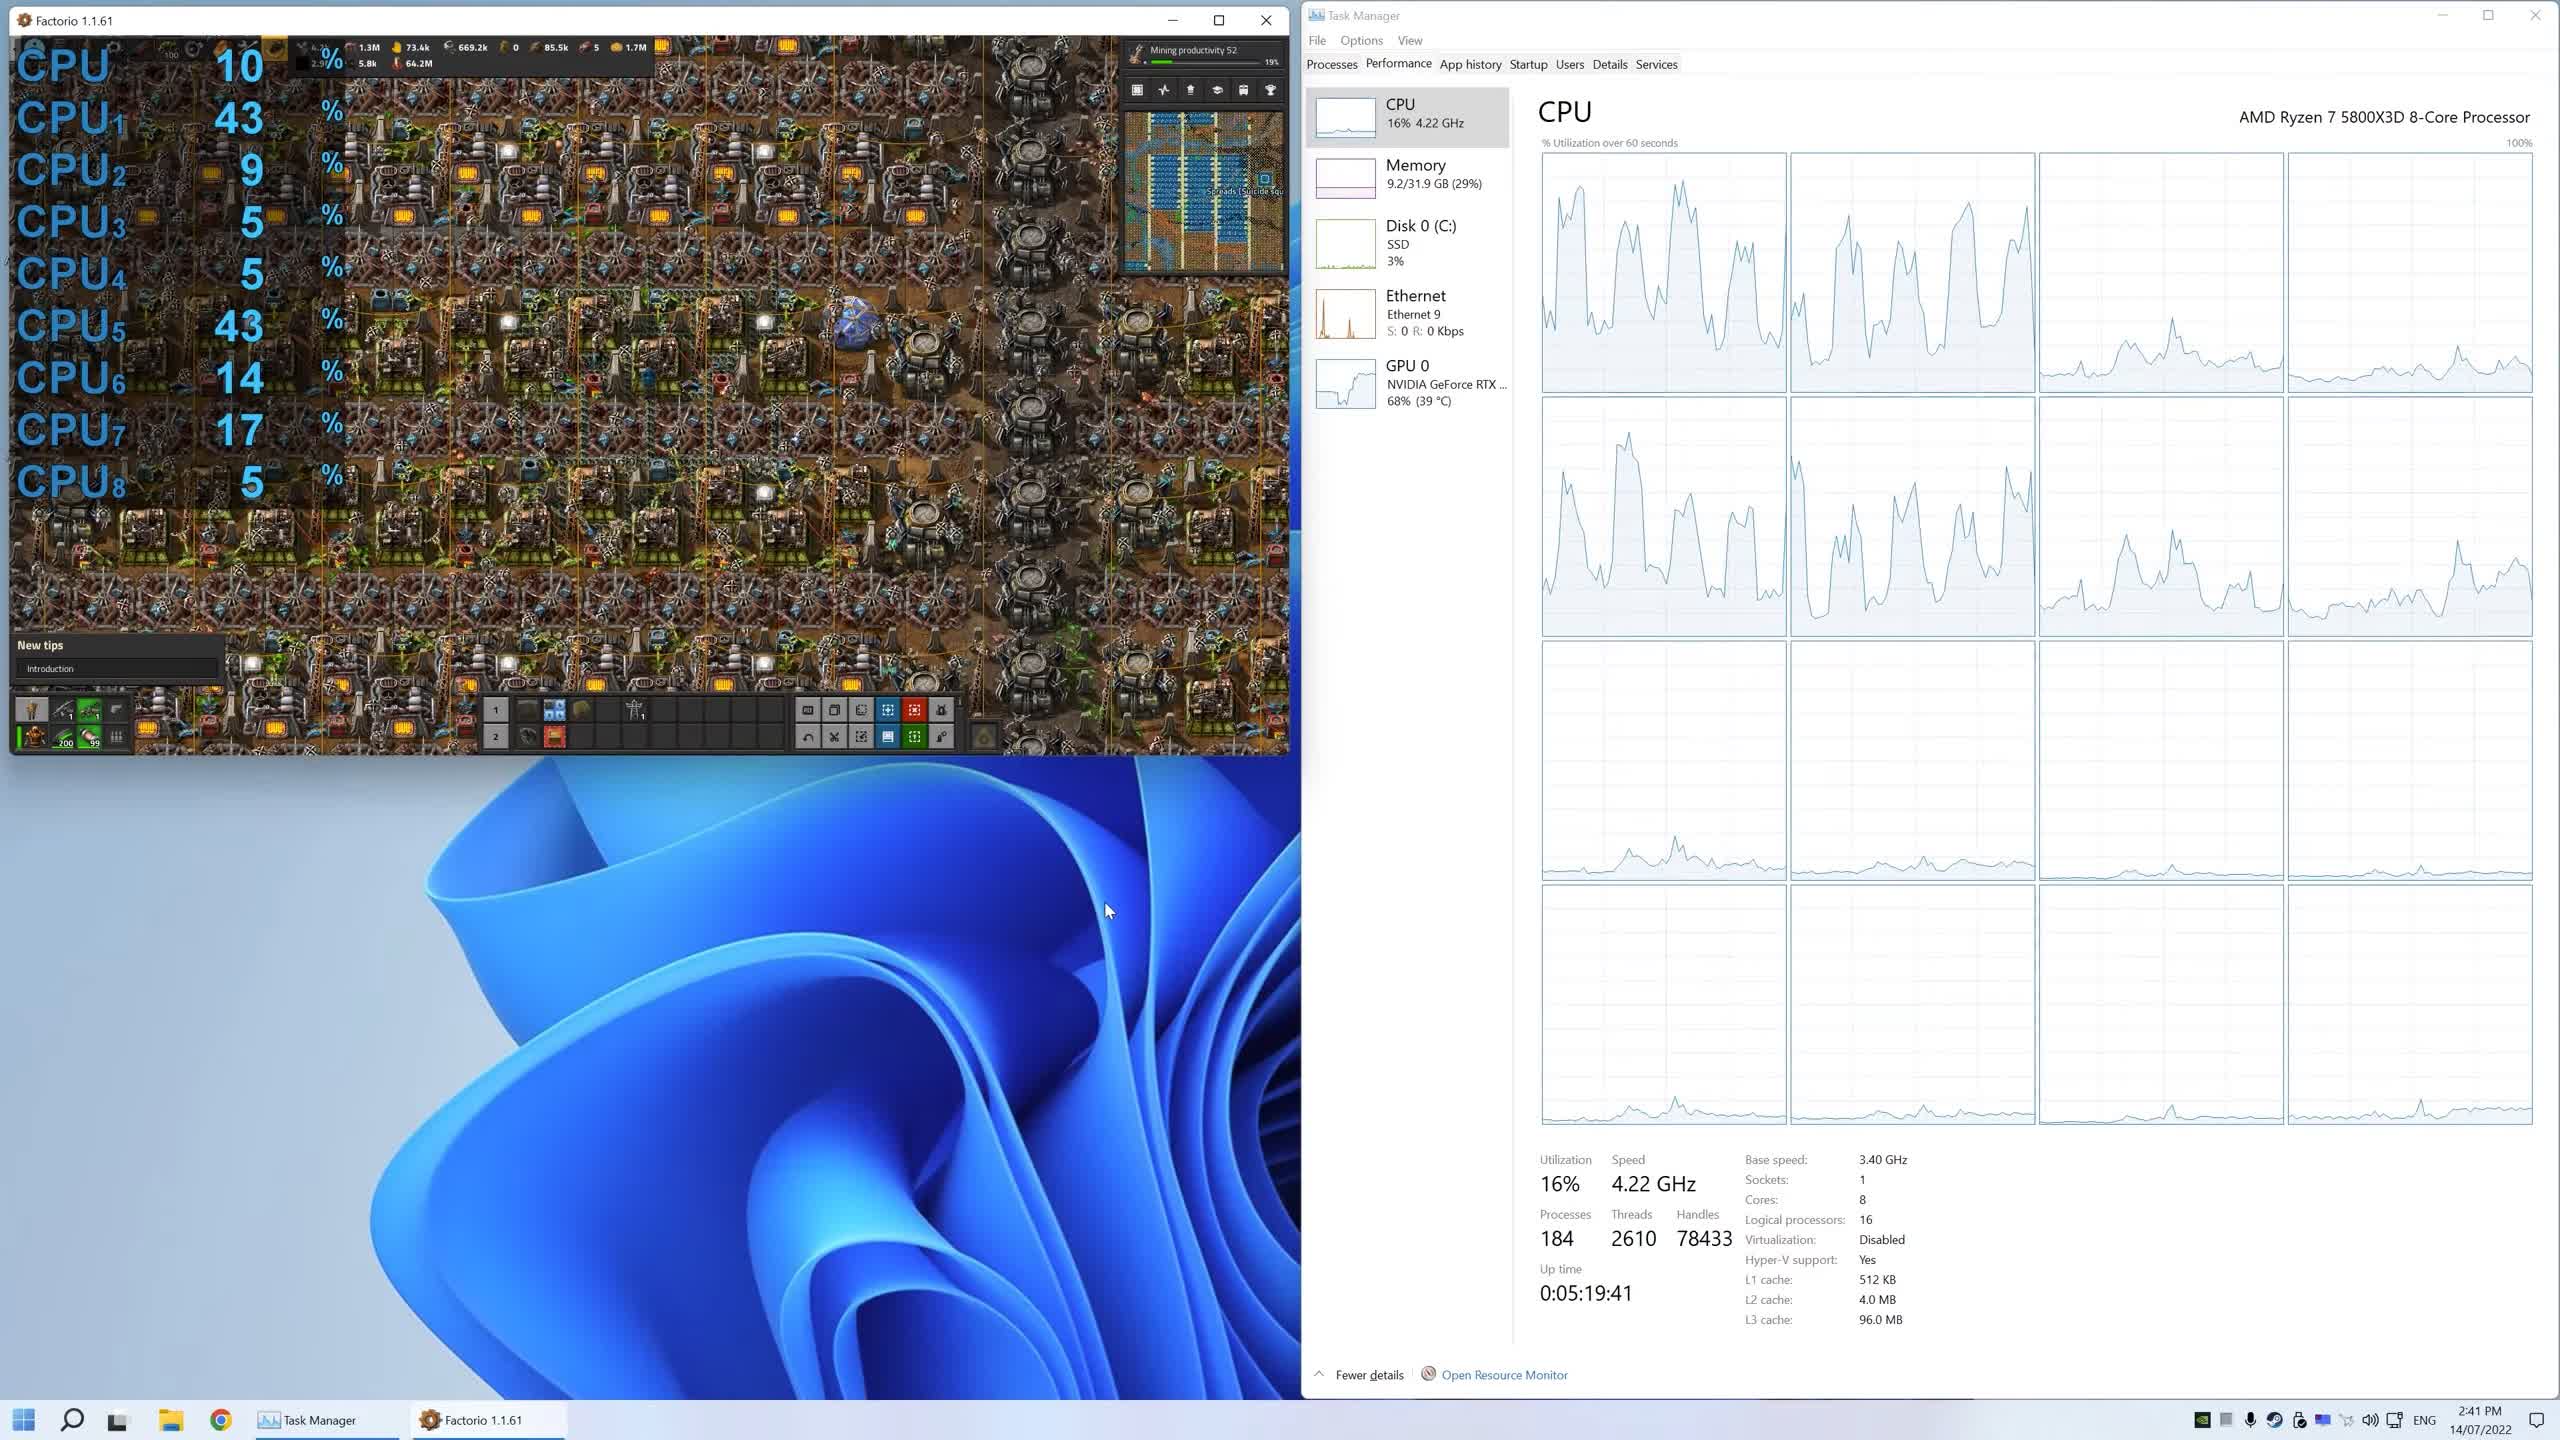Open Factorio achievements trophy icon
The image size is (2560, 1440).
(x=1270, y=90)
